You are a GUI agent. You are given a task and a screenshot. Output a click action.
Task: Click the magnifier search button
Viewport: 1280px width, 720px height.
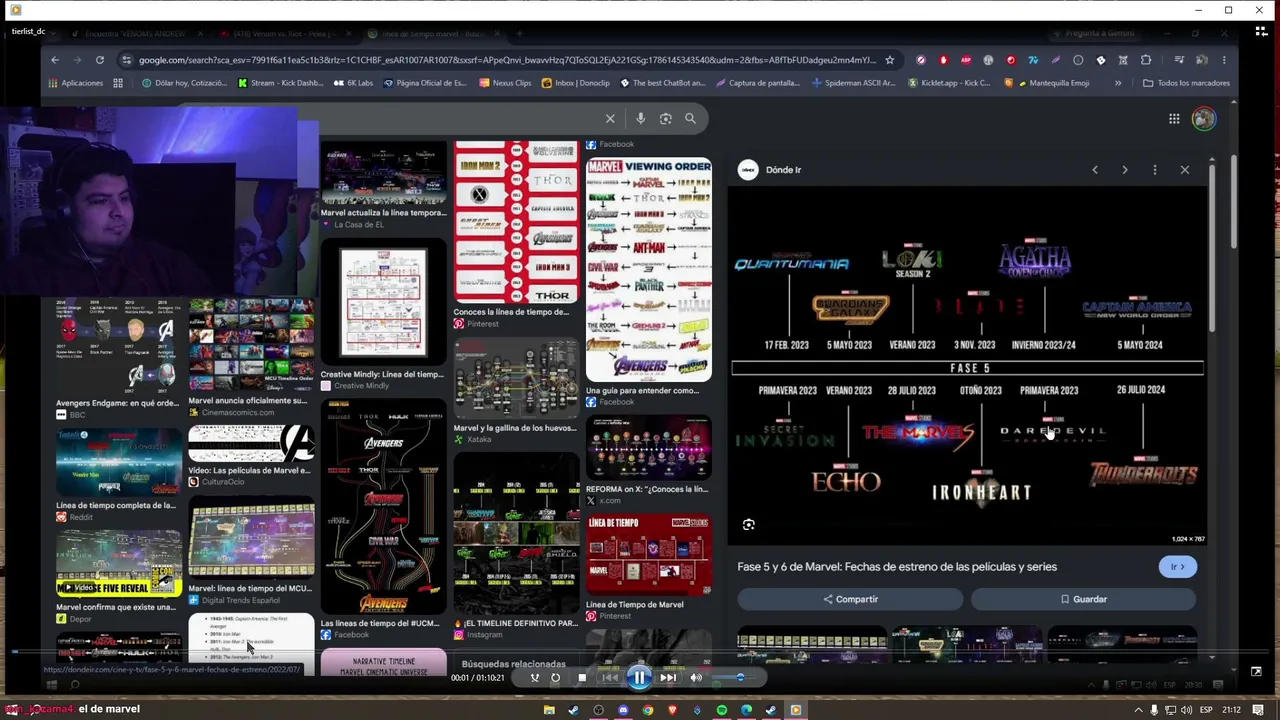pos(690,119)
